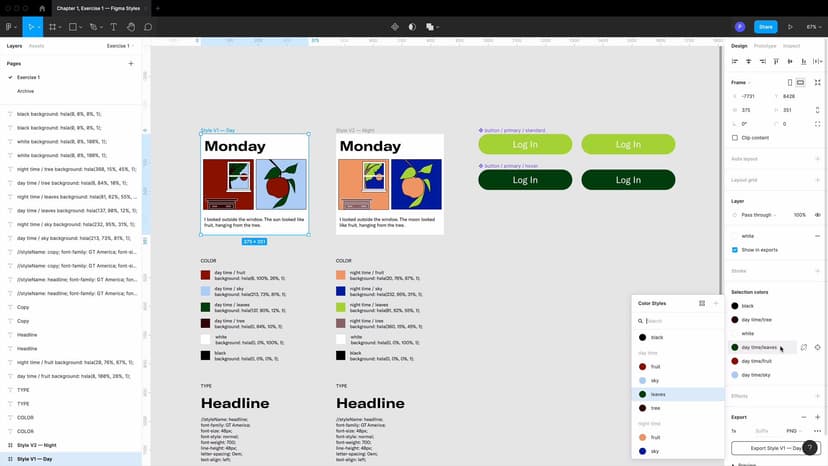This screenshot has height=466, width=828.
Task: Select the Hand tool
Action: (x=132, y=27)
